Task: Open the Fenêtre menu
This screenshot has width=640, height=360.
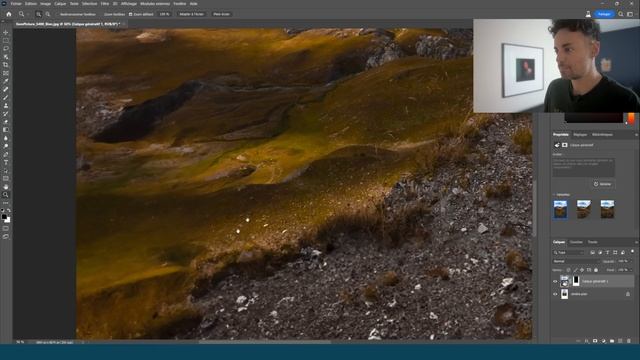Action: (x=180, y=4)
